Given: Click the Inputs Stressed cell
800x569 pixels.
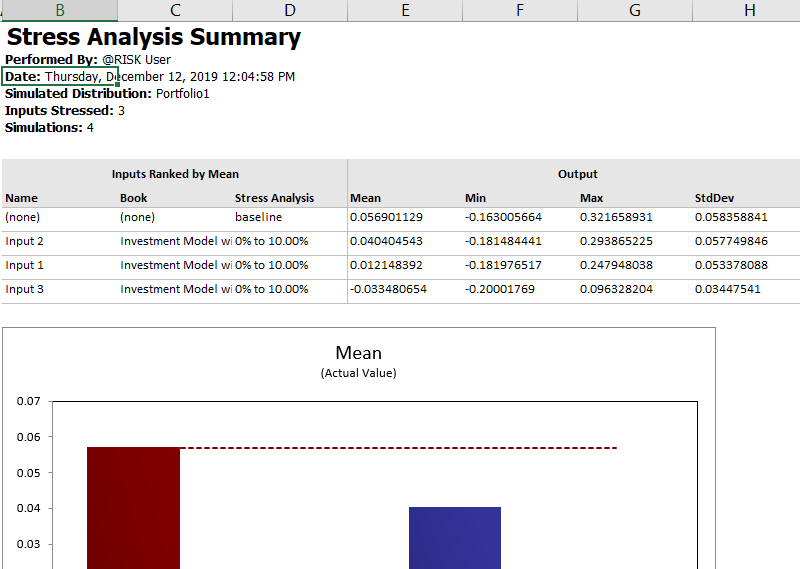Looking at the screenshot, I should click(x=65, y=111).
